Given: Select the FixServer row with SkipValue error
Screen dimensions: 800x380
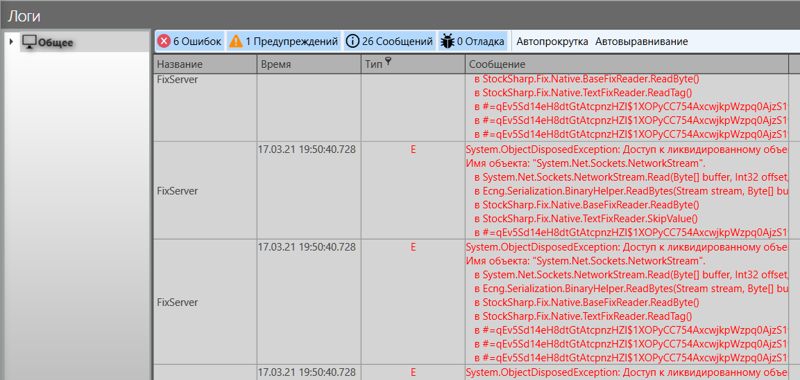Looking at the screenshot, I should pos(470,190).
